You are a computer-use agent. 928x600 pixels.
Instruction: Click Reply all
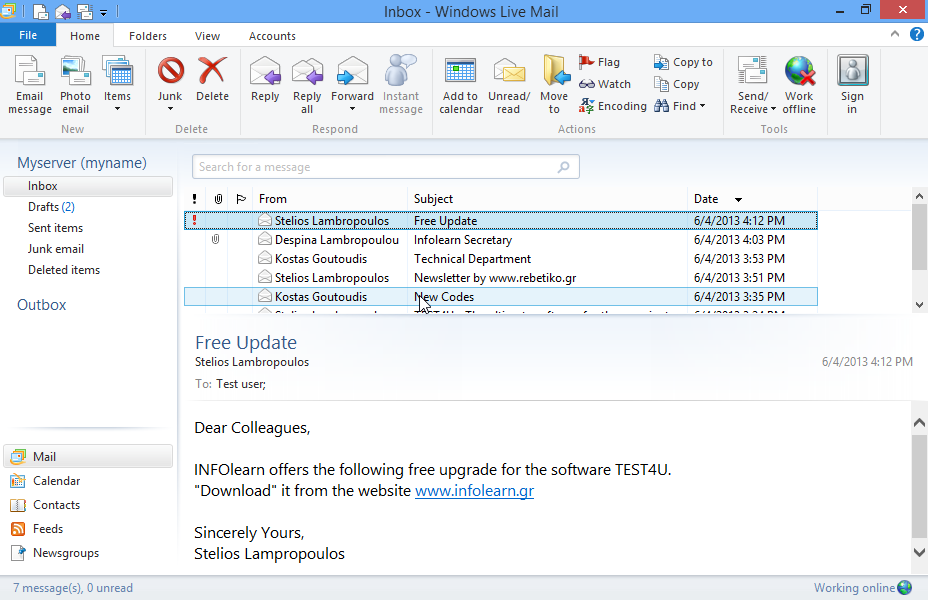point(307,85)
